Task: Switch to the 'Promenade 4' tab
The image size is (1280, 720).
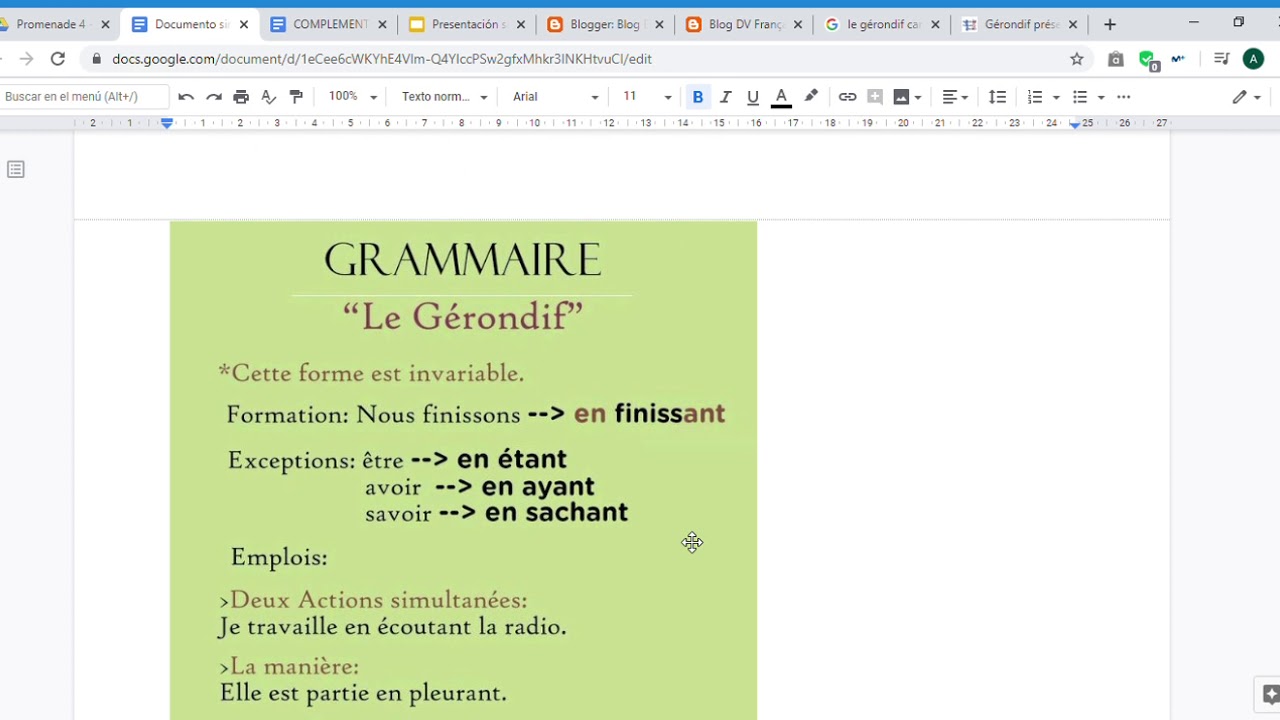Action: (52, 24)
